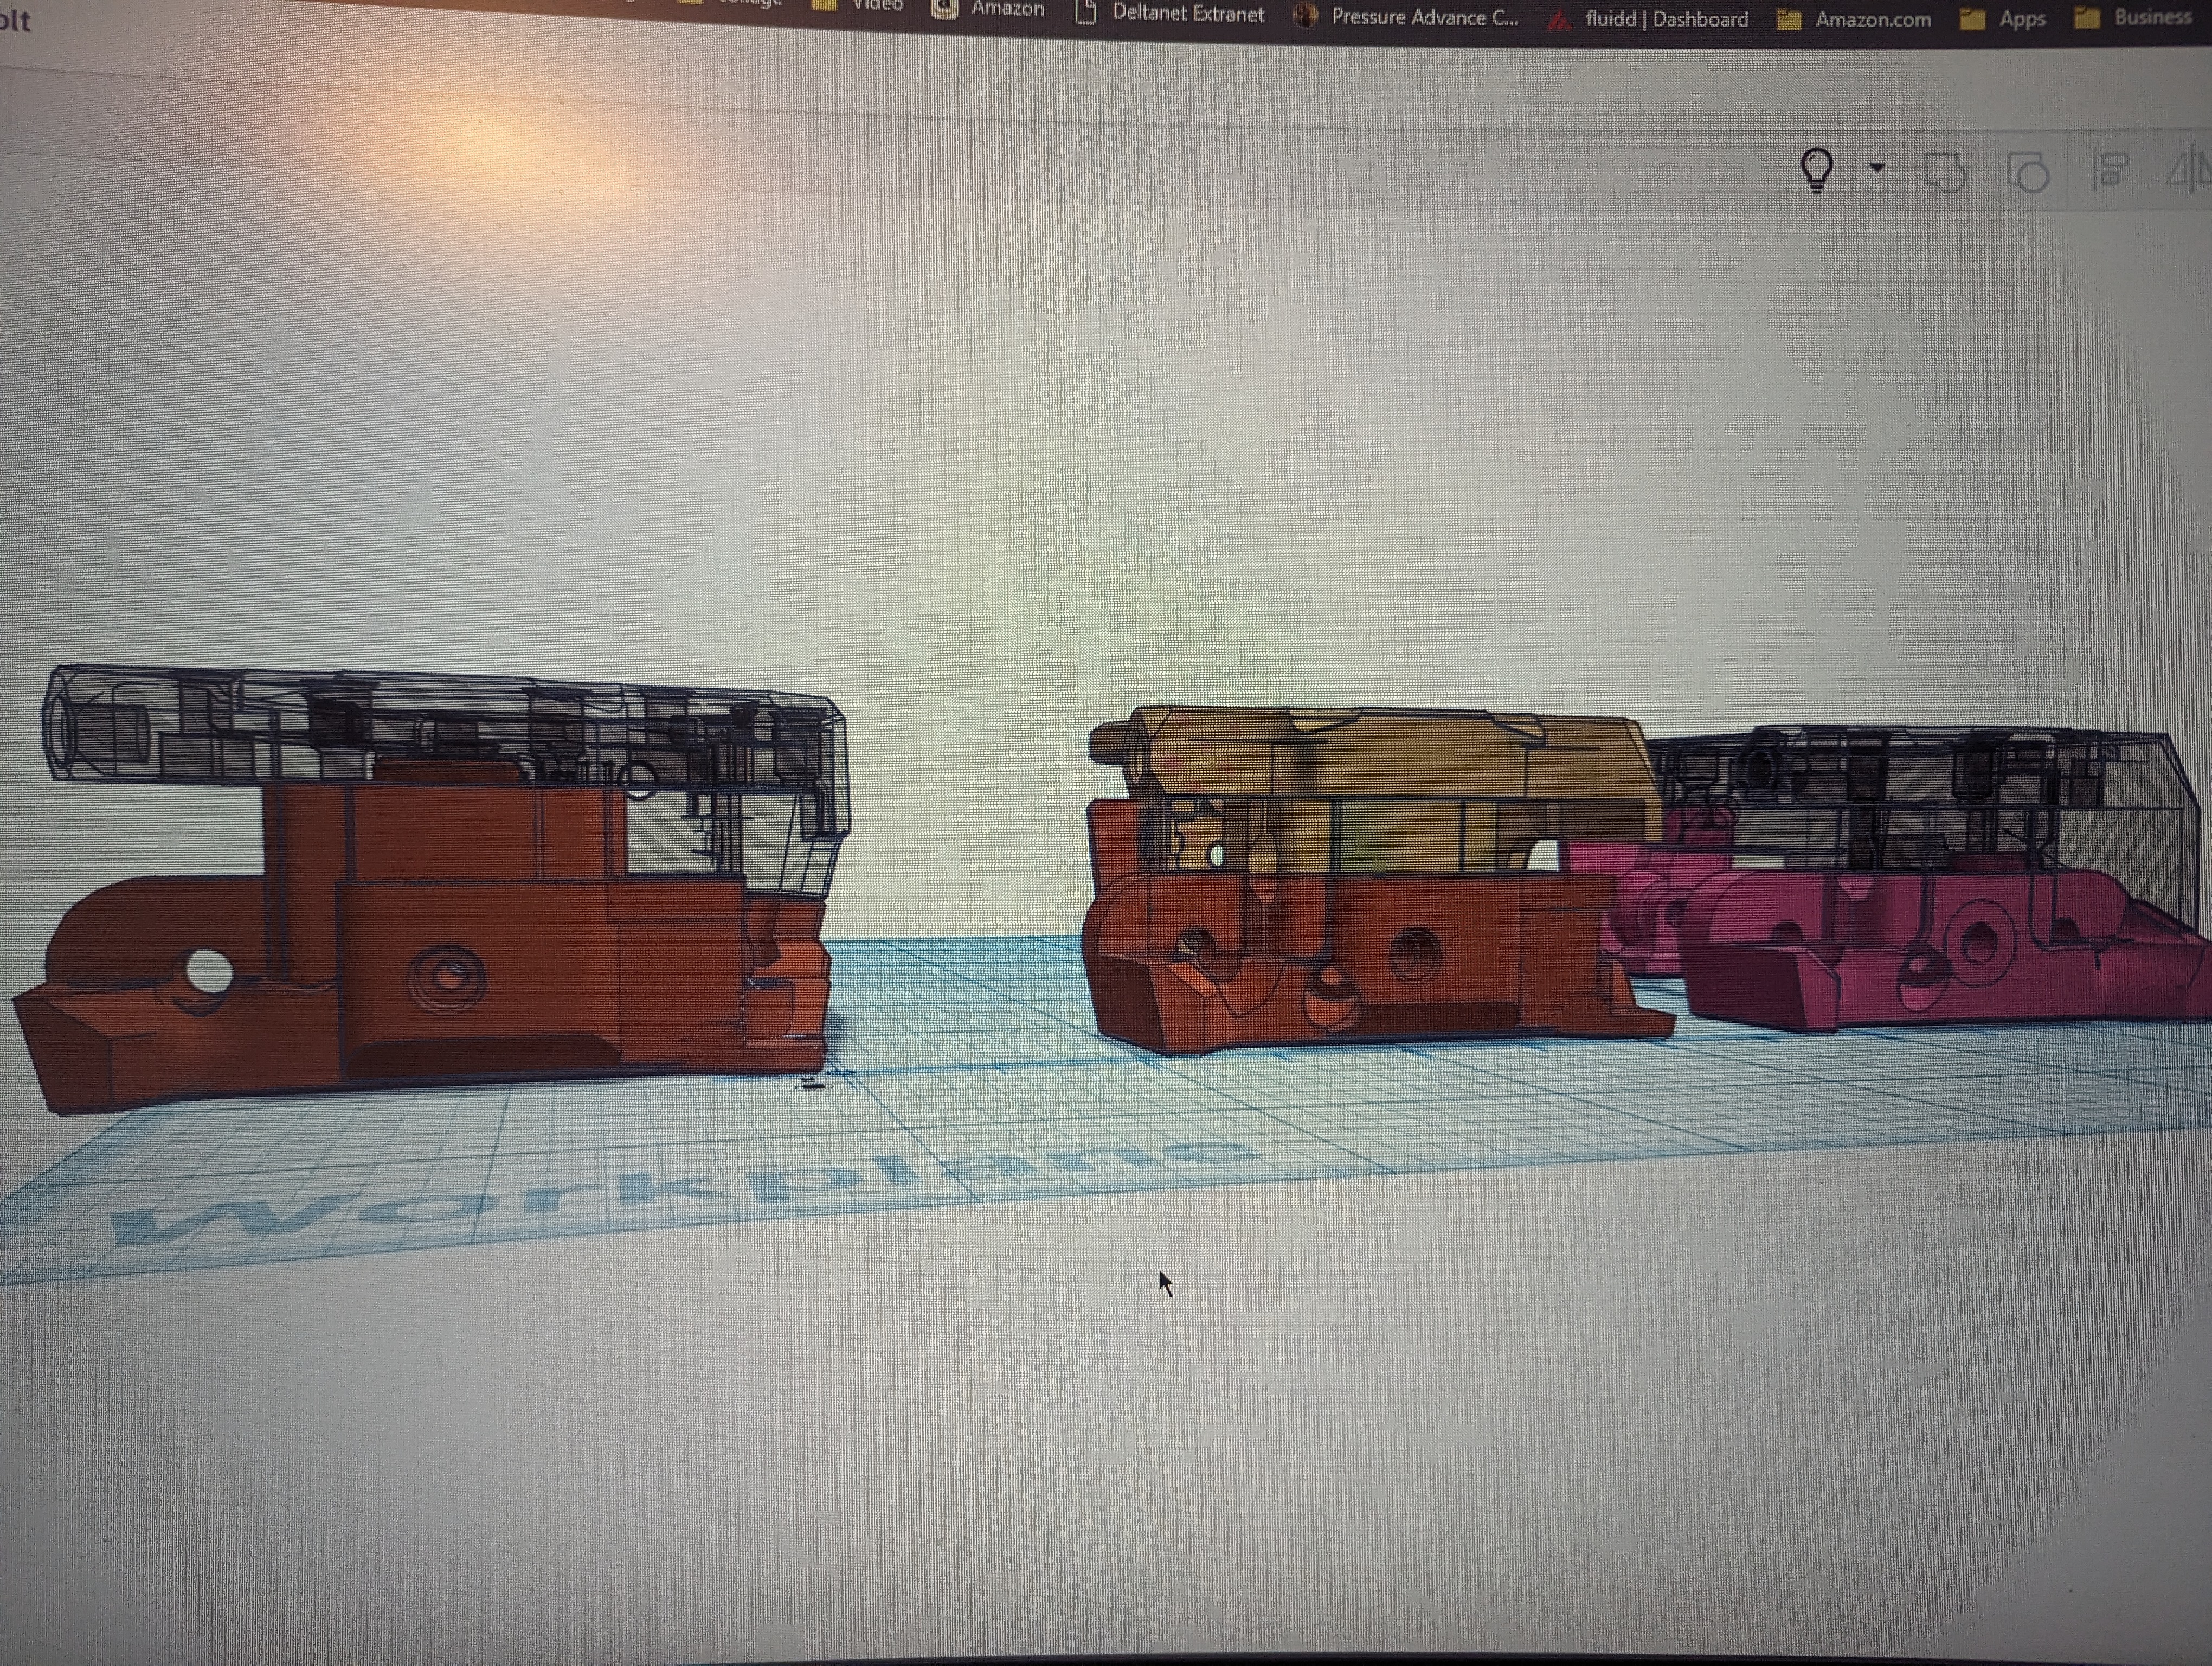Open the Video bookmark folder
Screen dimensions: 2212x1666
(857, 5)
